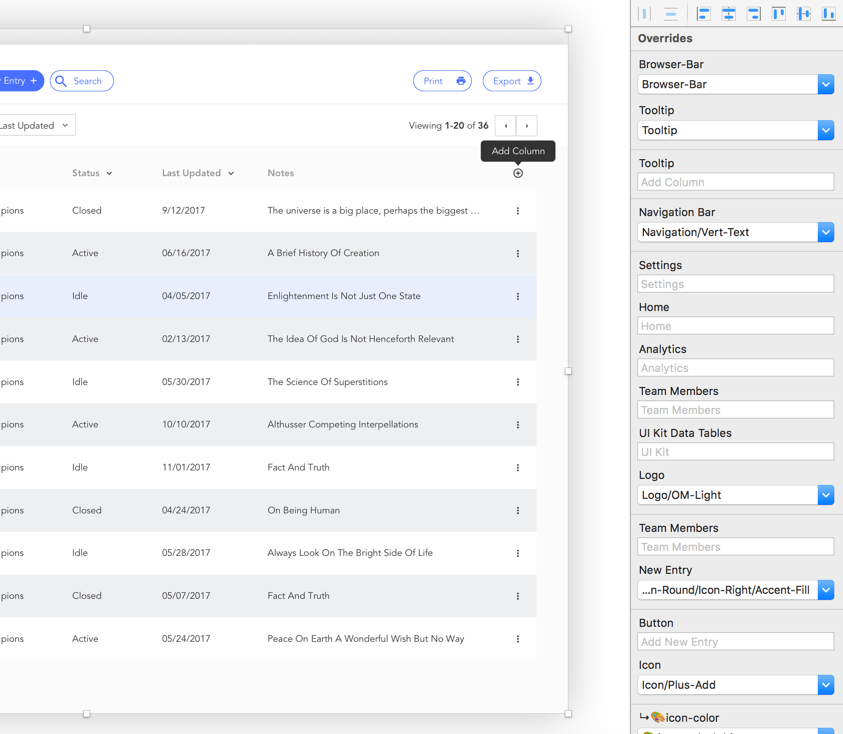Click the Add Column plus icon
Screen dimensions: 843x734
[518, 172]
